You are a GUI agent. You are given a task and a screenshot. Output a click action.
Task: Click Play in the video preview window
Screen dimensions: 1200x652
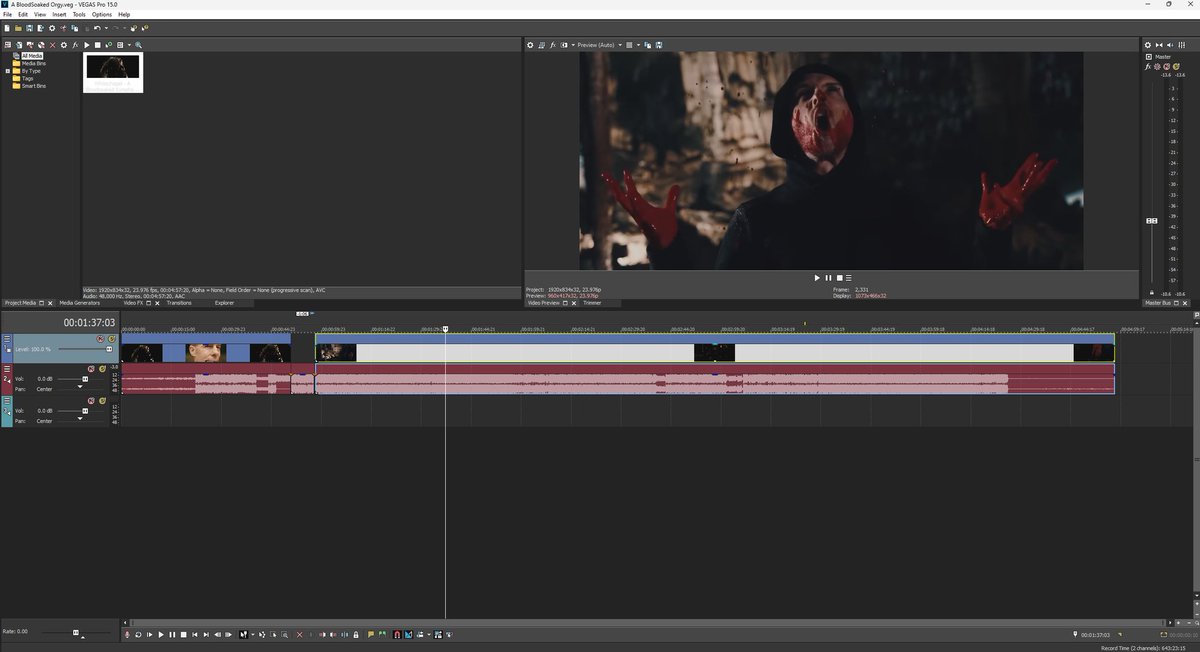tap(816, 277)
